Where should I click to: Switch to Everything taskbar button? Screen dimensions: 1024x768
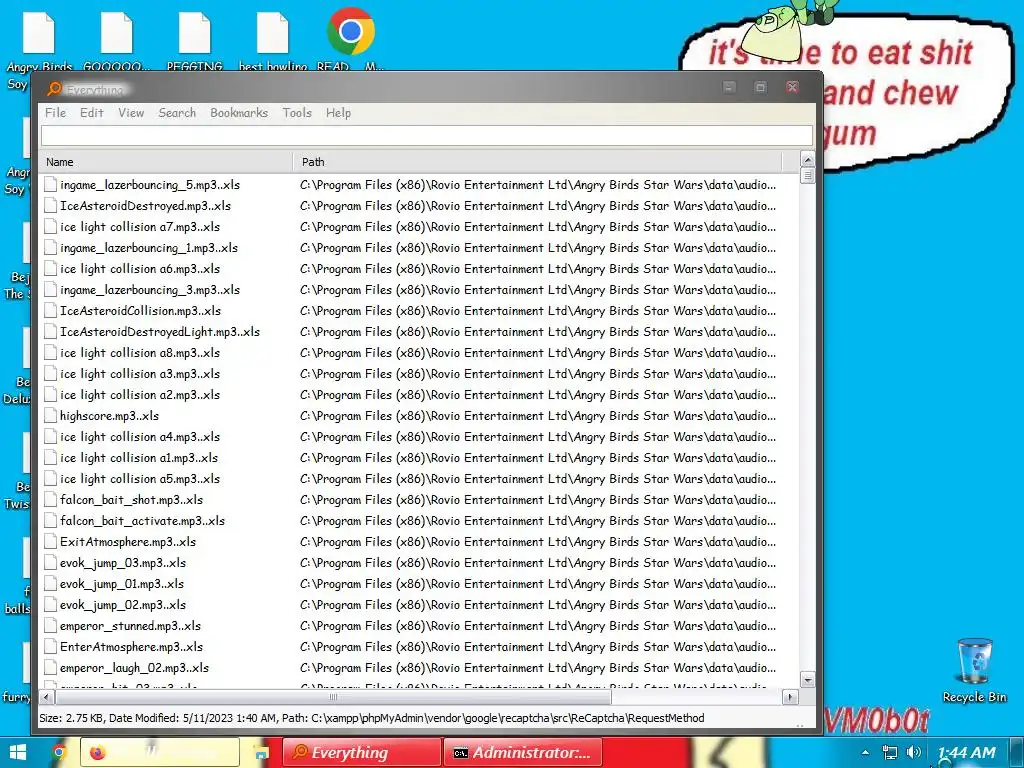(362, 752)
